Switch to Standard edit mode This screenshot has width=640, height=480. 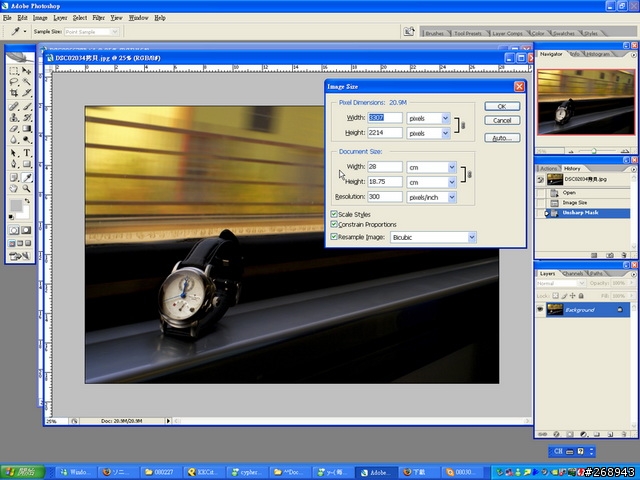click(14, 230)
